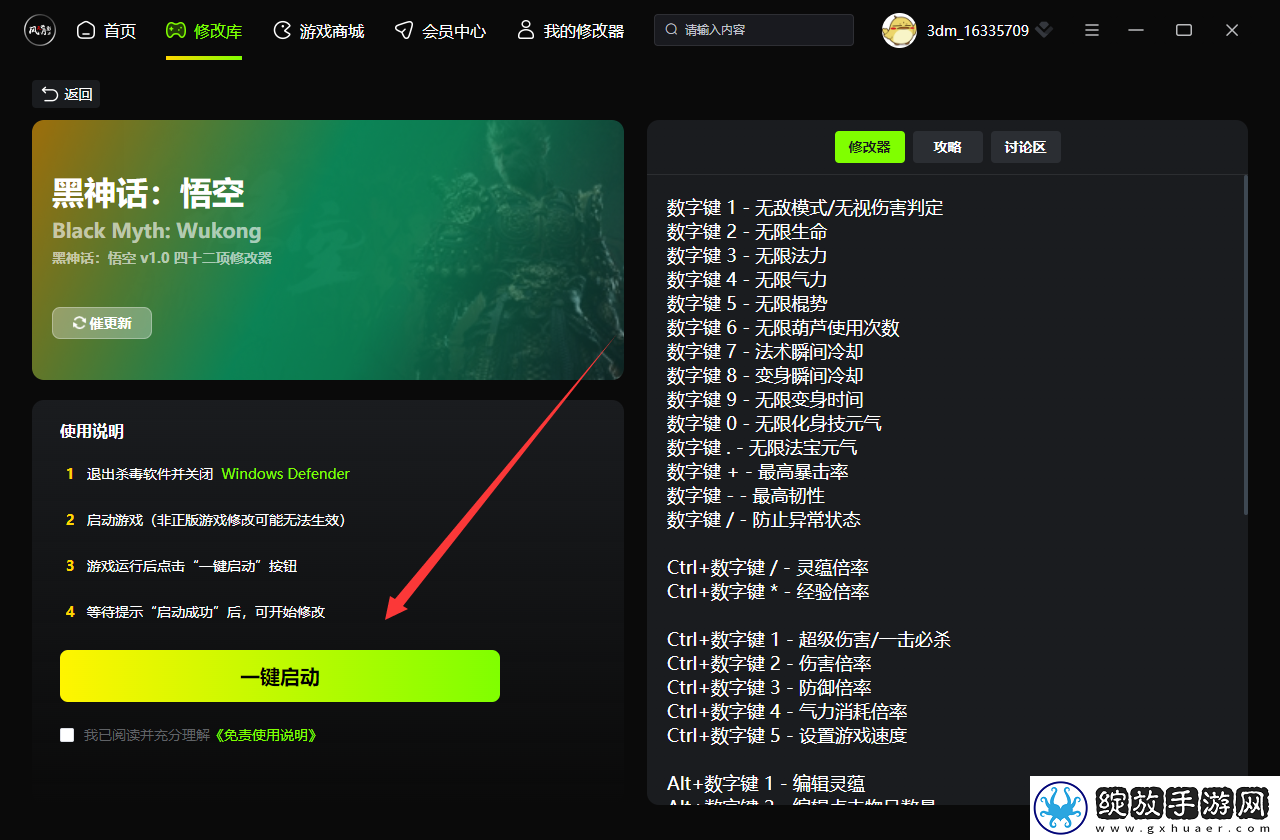Open 我的修改器 my trainers
Viewport: 1280px width, 840px height.
click(570, 31)
